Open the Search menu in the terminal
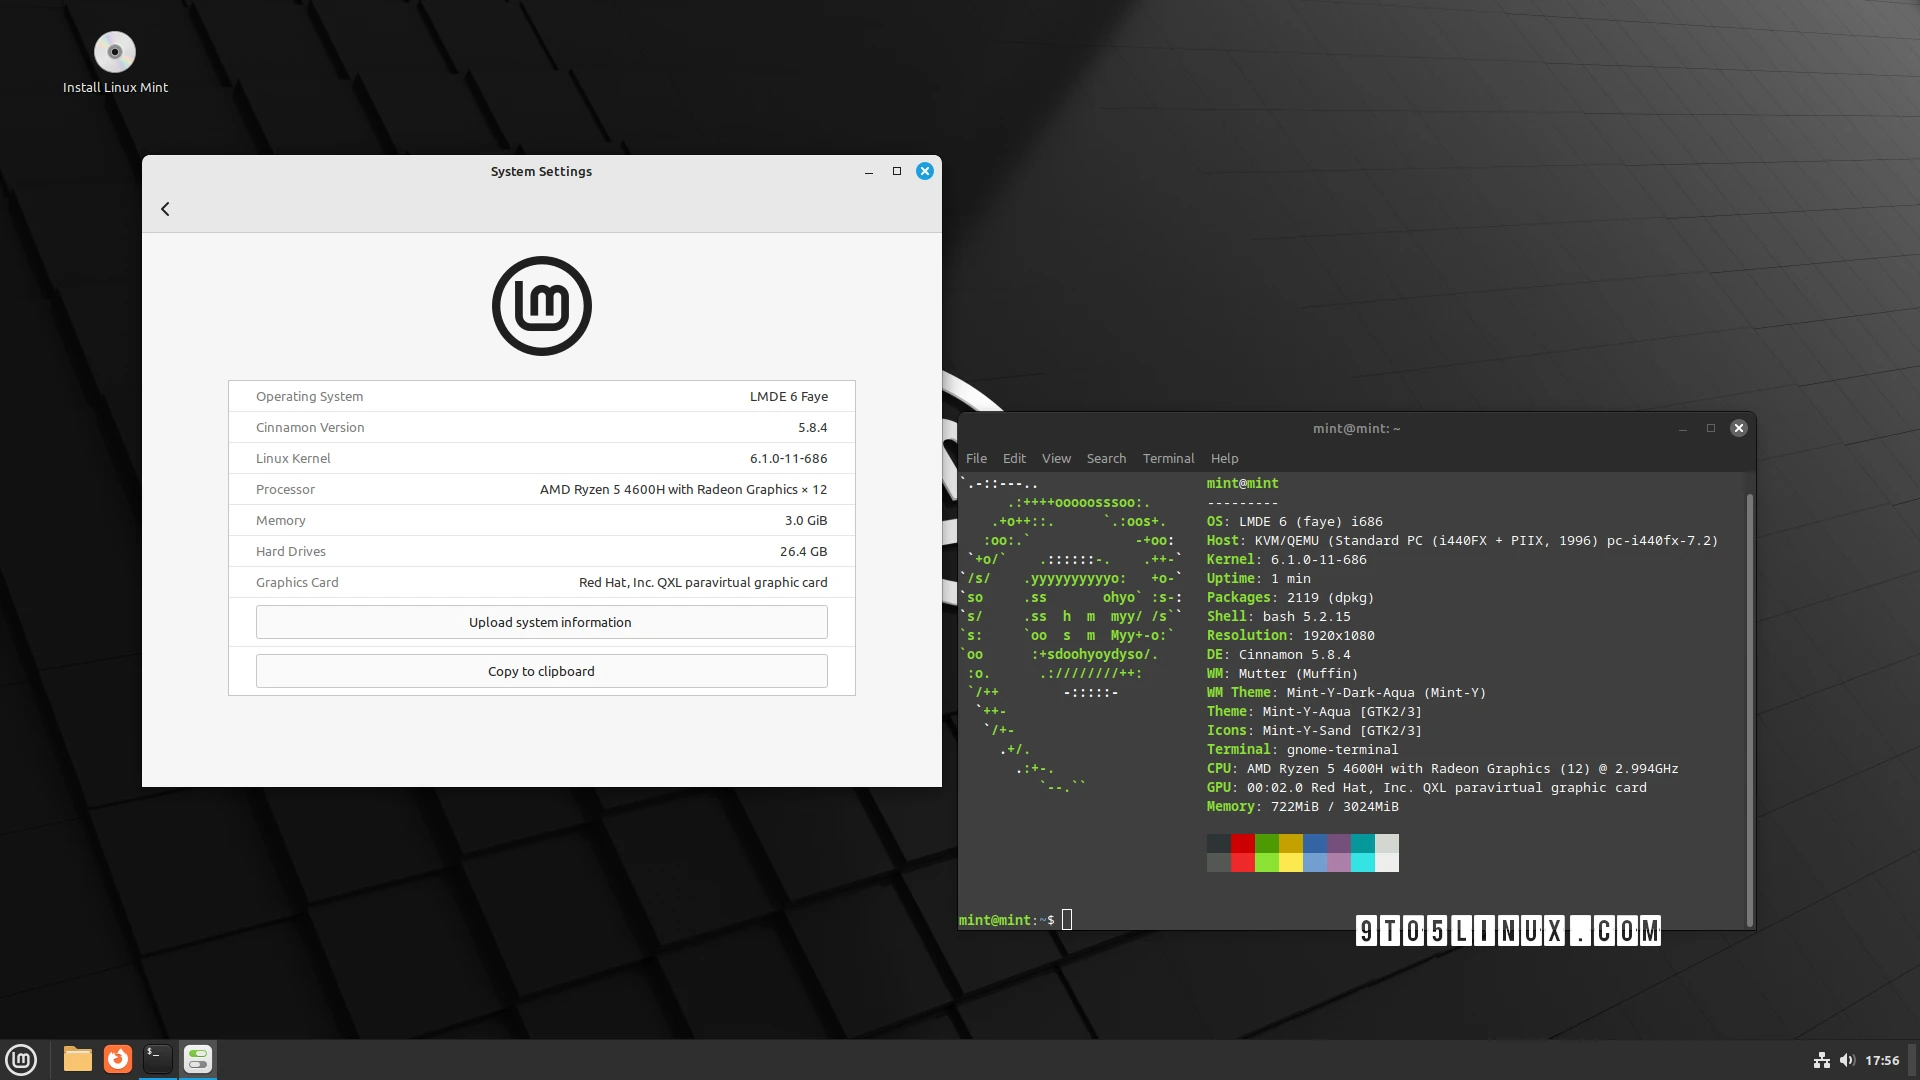This screenshot has width=1920, height=1080. pyautogui.click(x=1105, y=458)
